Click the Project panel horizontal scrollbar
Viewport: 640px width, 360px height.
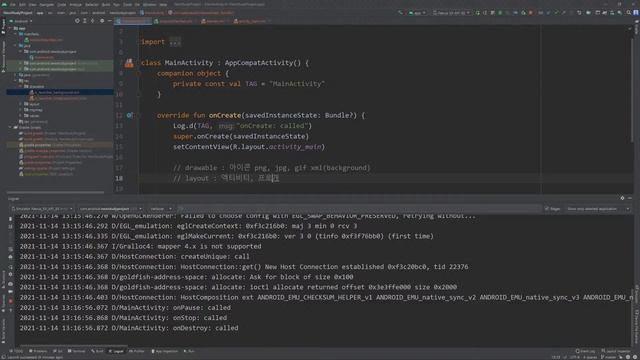point(56,192)
